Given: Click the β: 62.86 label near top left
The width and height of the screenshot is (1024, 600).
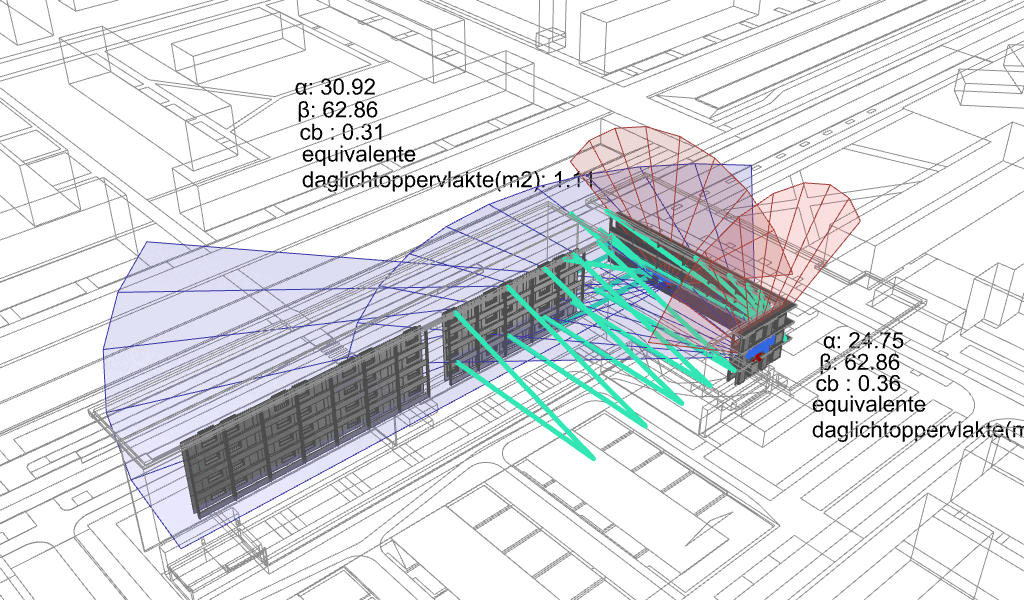Looking at the screenshot, I should [337, 110].
